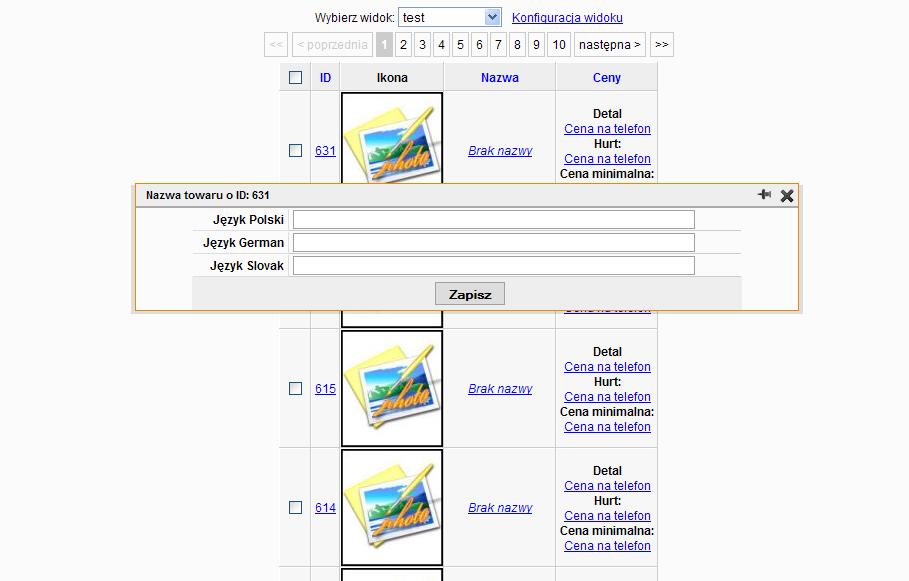Click the photo thumbnail of product 614
The image size is (909, 581).
tap(392, 507)
